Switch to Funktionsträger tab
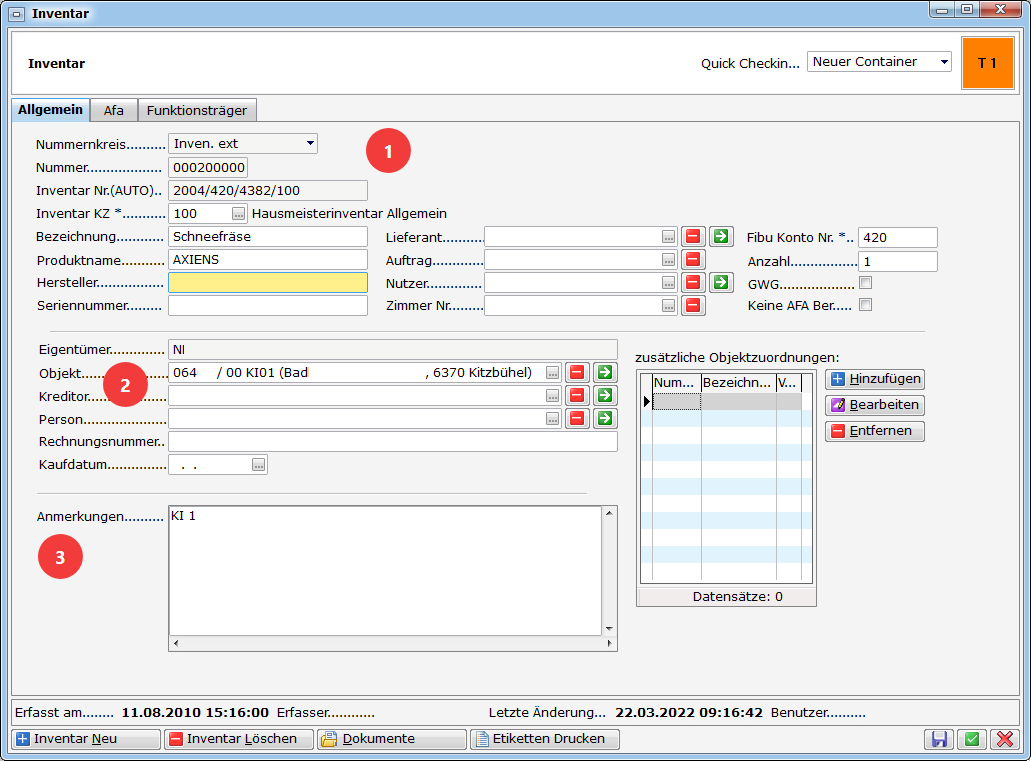The image size is (1031, 761). [x=197, y=110]
